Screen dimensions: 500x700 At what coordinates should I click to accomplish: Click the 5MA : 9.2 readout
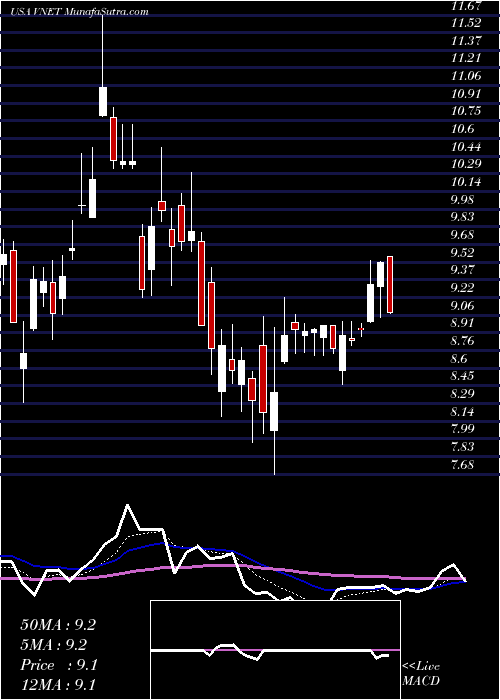coord(54,645)
